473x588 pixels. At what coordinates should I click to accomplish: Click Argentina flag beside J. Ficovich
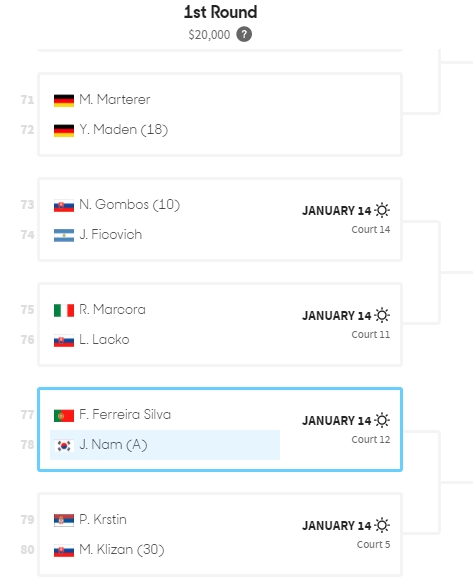point(64,236)
